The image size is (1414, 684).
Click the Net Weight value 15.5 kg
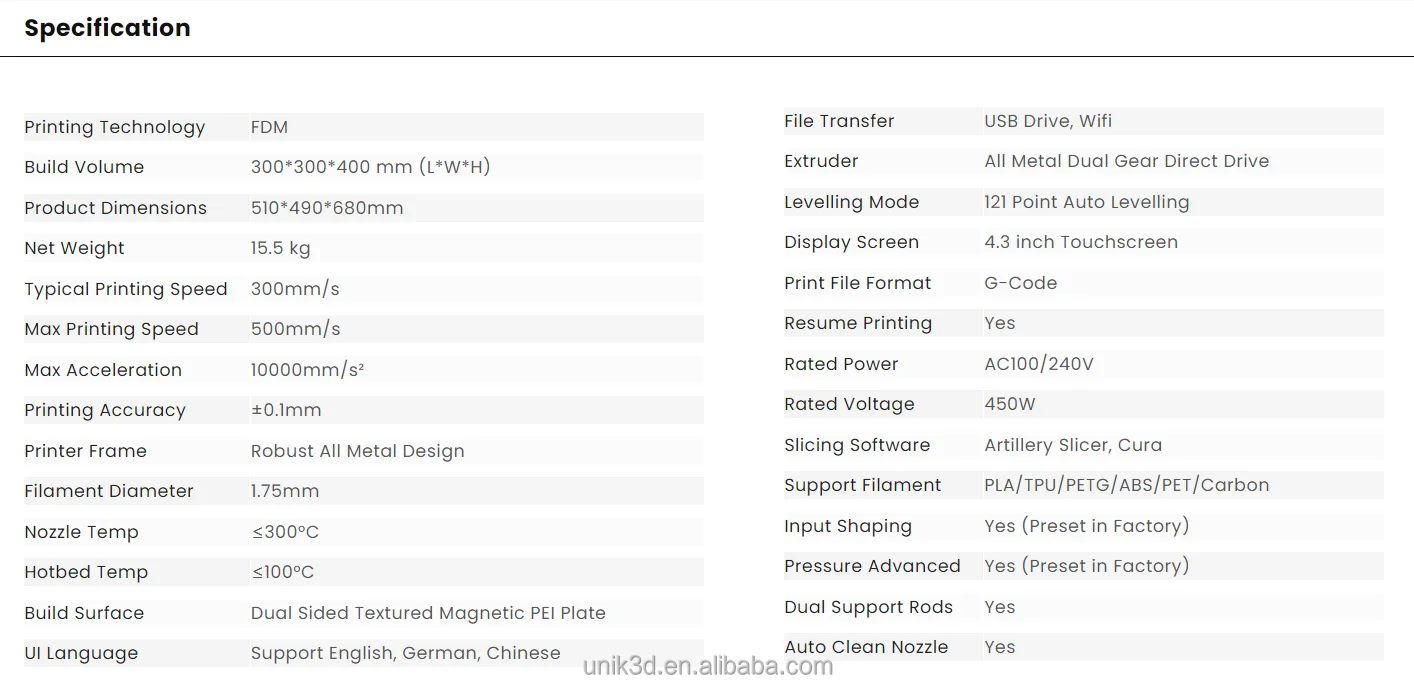click(280, 248)
